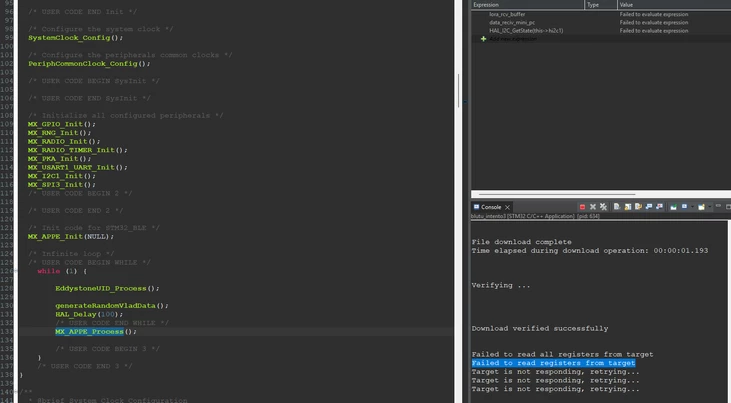This screenshot has width=731, height=403.
Task: Click MX_I2C1_Init() line
Action: pos(62,176)
